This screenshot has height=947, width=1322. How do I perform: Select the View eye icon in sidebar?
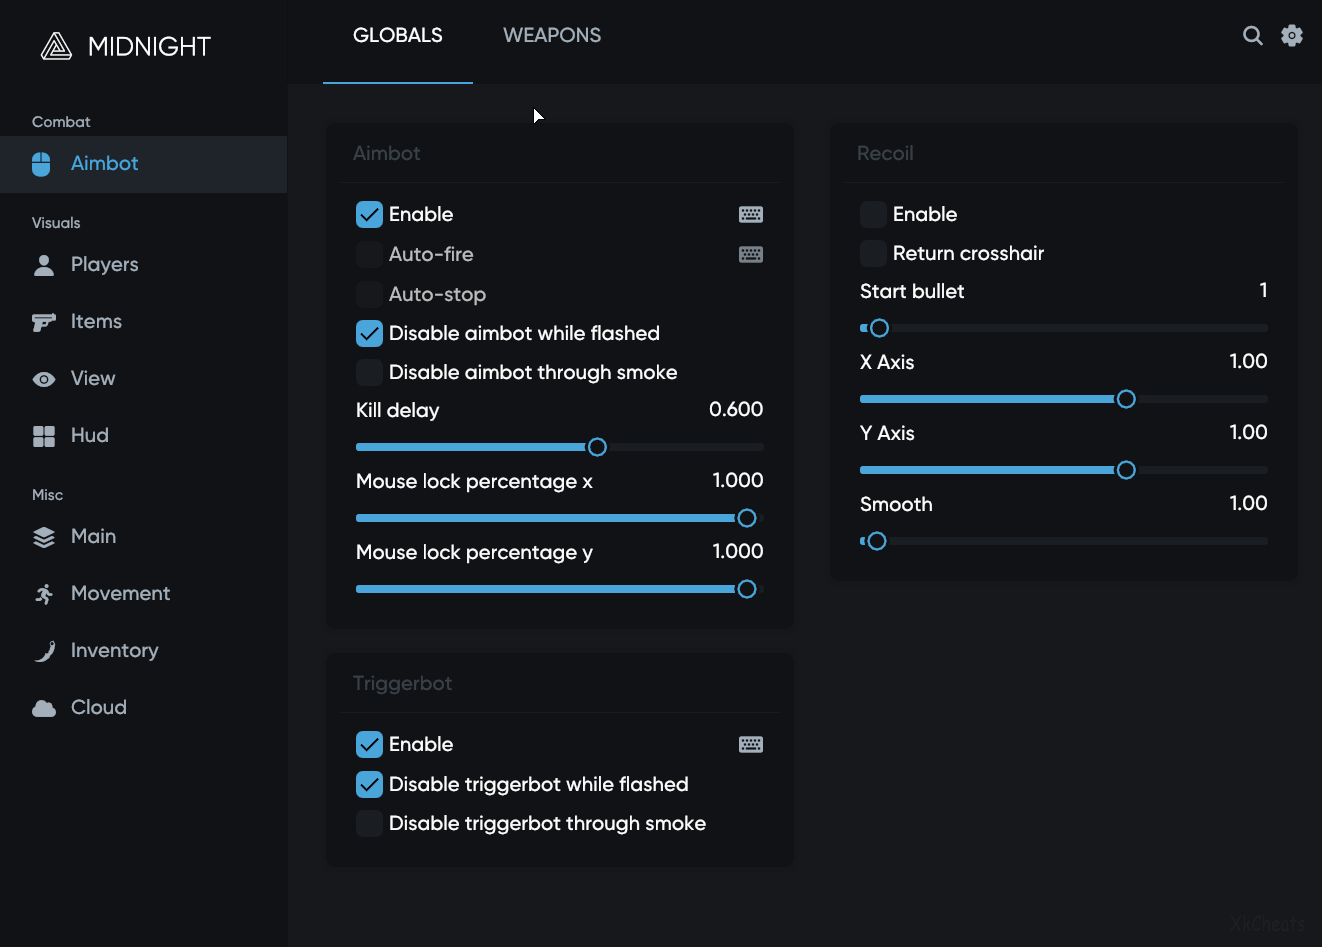[44, 379]
